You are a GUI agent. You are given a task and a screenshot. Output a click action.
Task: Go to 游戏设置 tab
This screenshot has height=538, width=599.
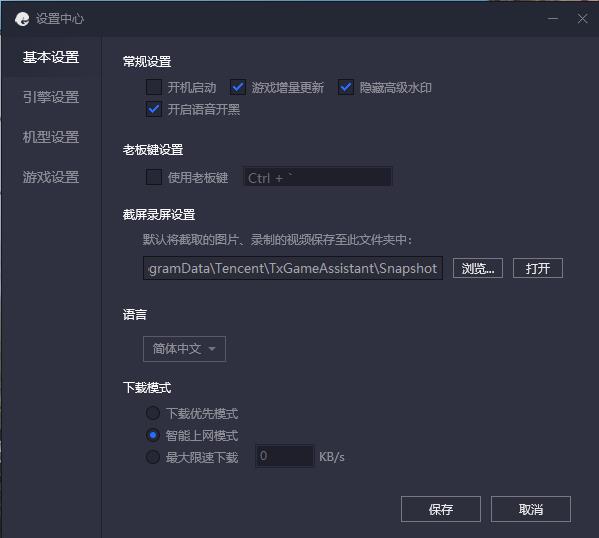tap(51, 177)
